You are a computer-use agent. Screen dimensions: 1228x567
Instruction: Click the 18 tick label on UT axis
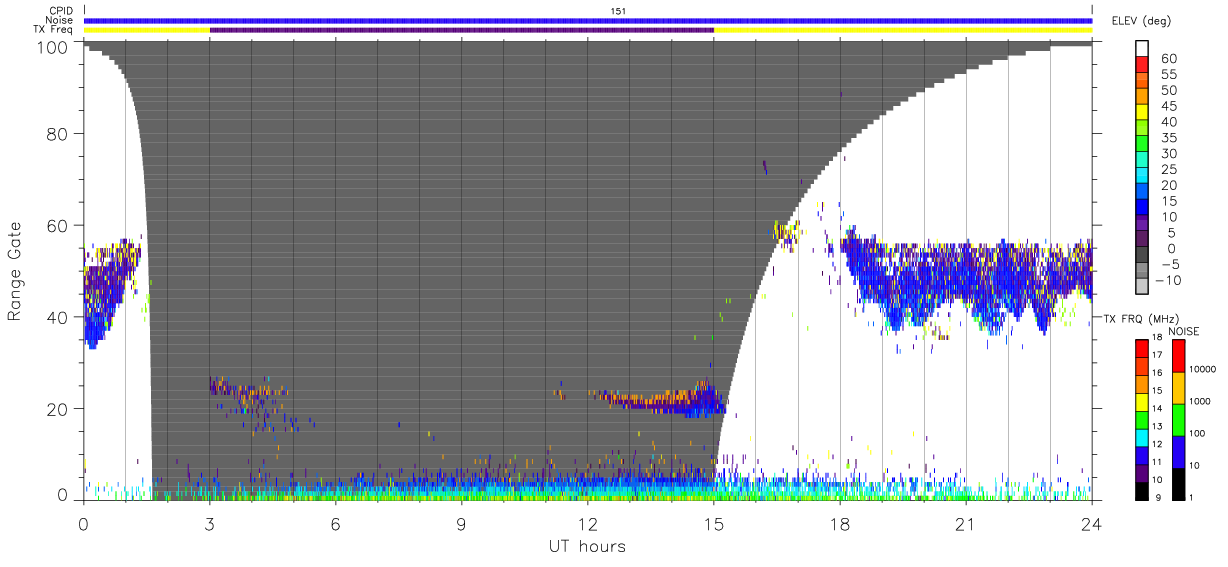pos(840,524)
